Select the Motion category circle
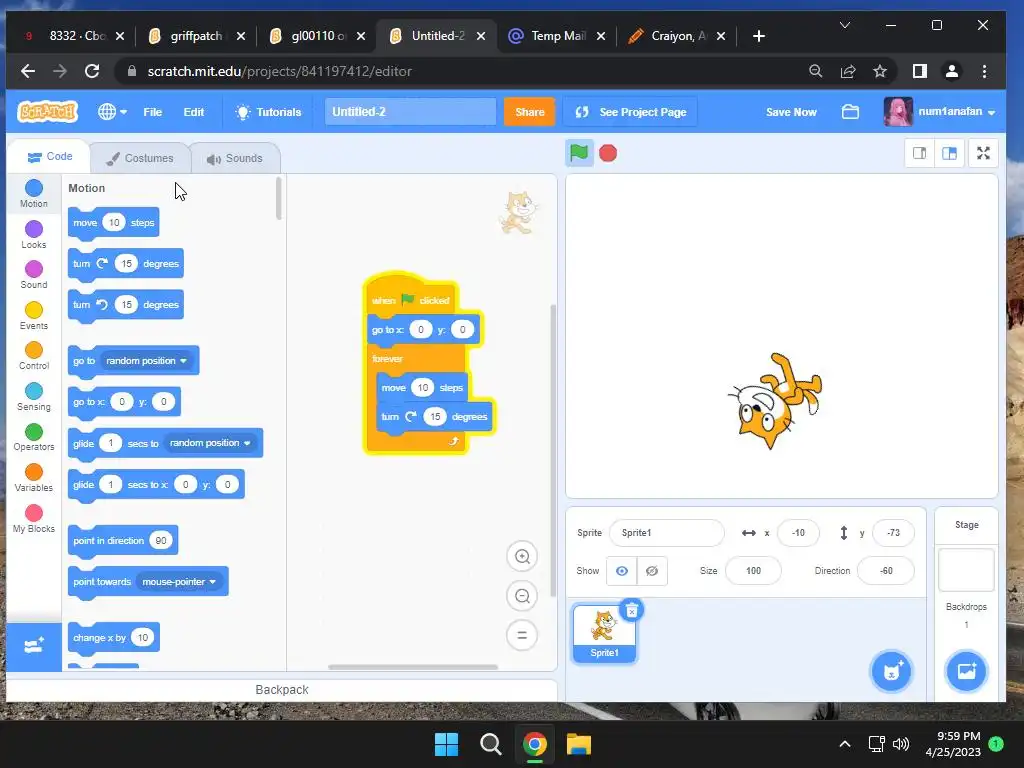This screenshot has height=768, width=1024. (34, 188)
